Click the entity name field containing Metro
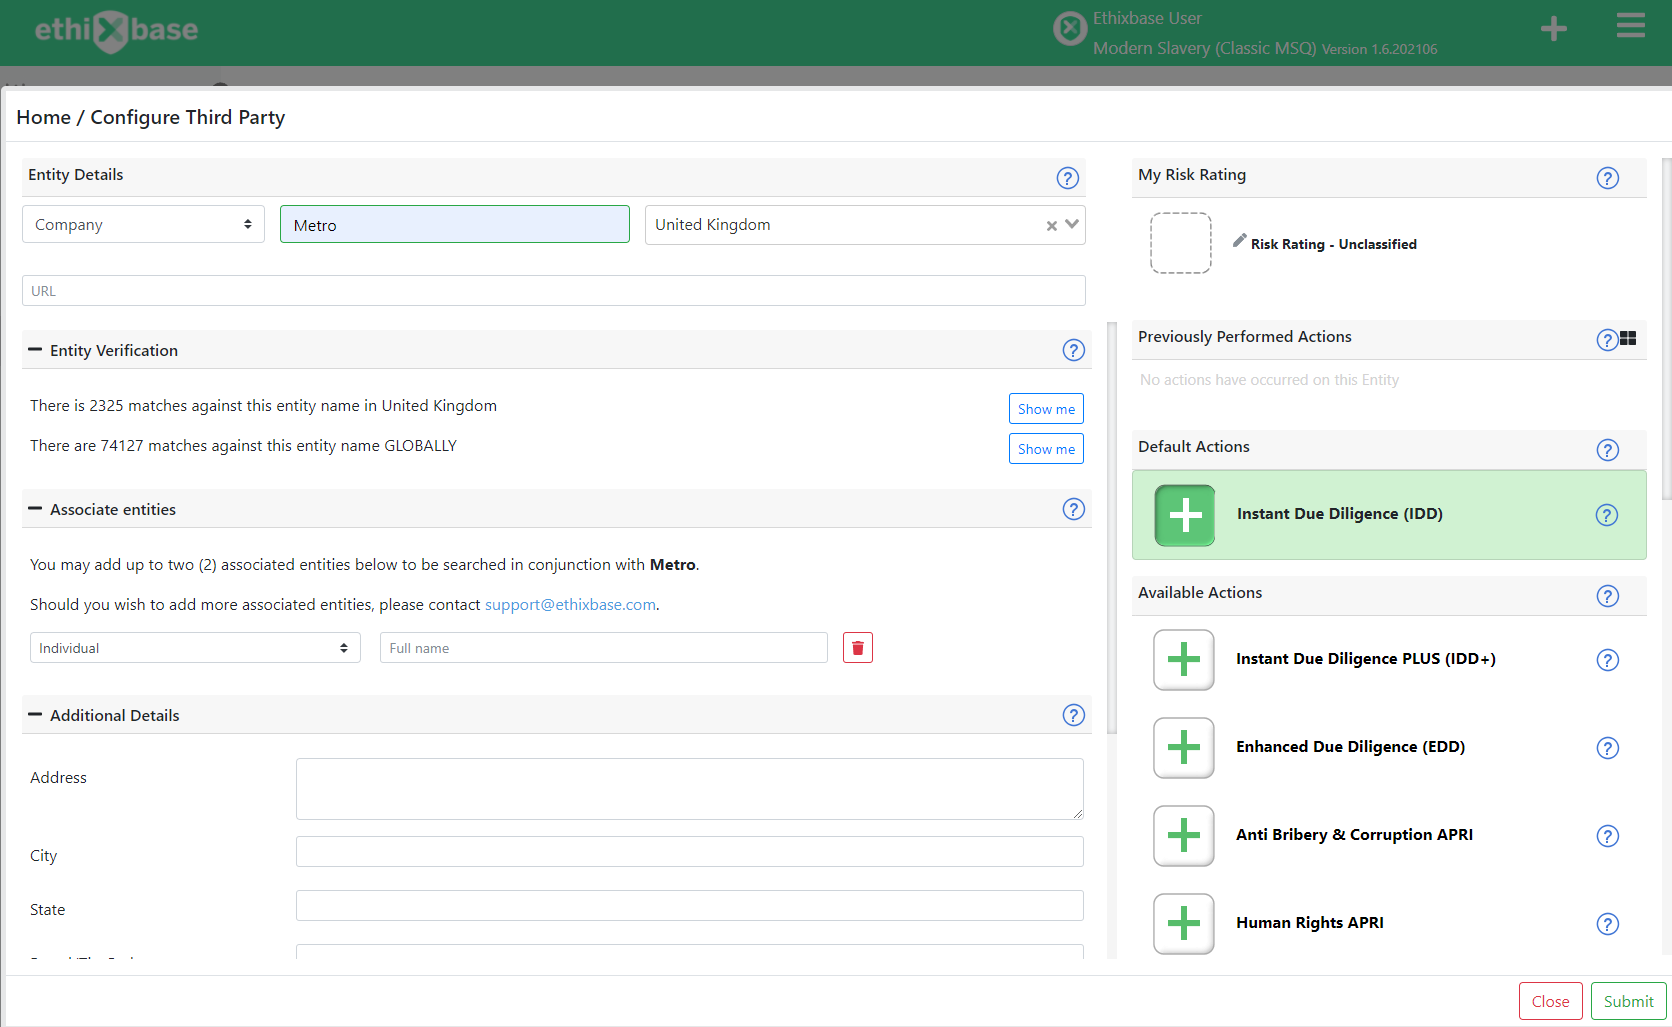The image size is (1672, 1027). (455, 224)
